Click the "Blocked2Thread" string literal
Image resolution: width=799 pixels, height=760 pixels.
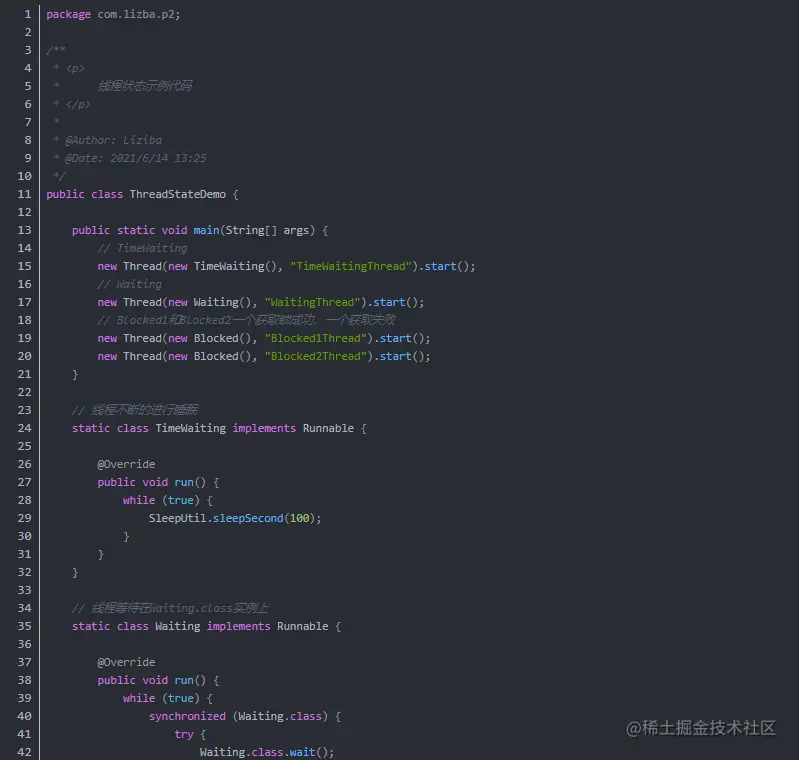pos(318,356)
